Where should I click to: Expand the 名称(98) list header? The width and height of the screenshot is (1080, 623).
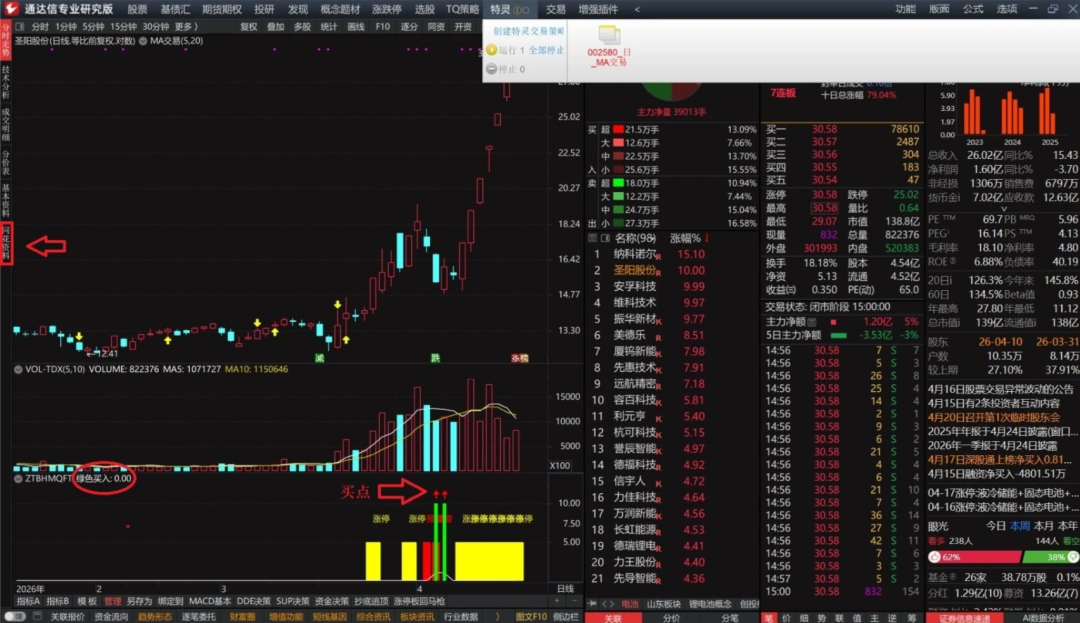(x=635, y=238)
